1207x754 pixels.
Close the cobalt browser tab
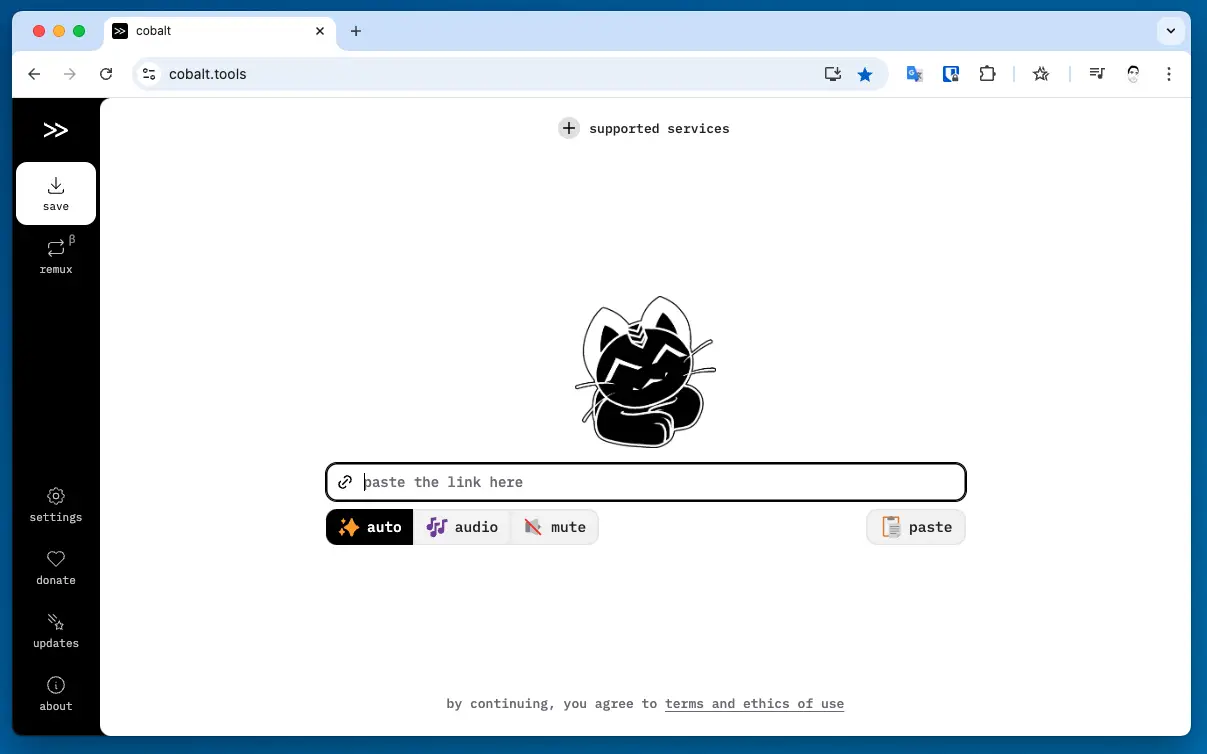320,31
